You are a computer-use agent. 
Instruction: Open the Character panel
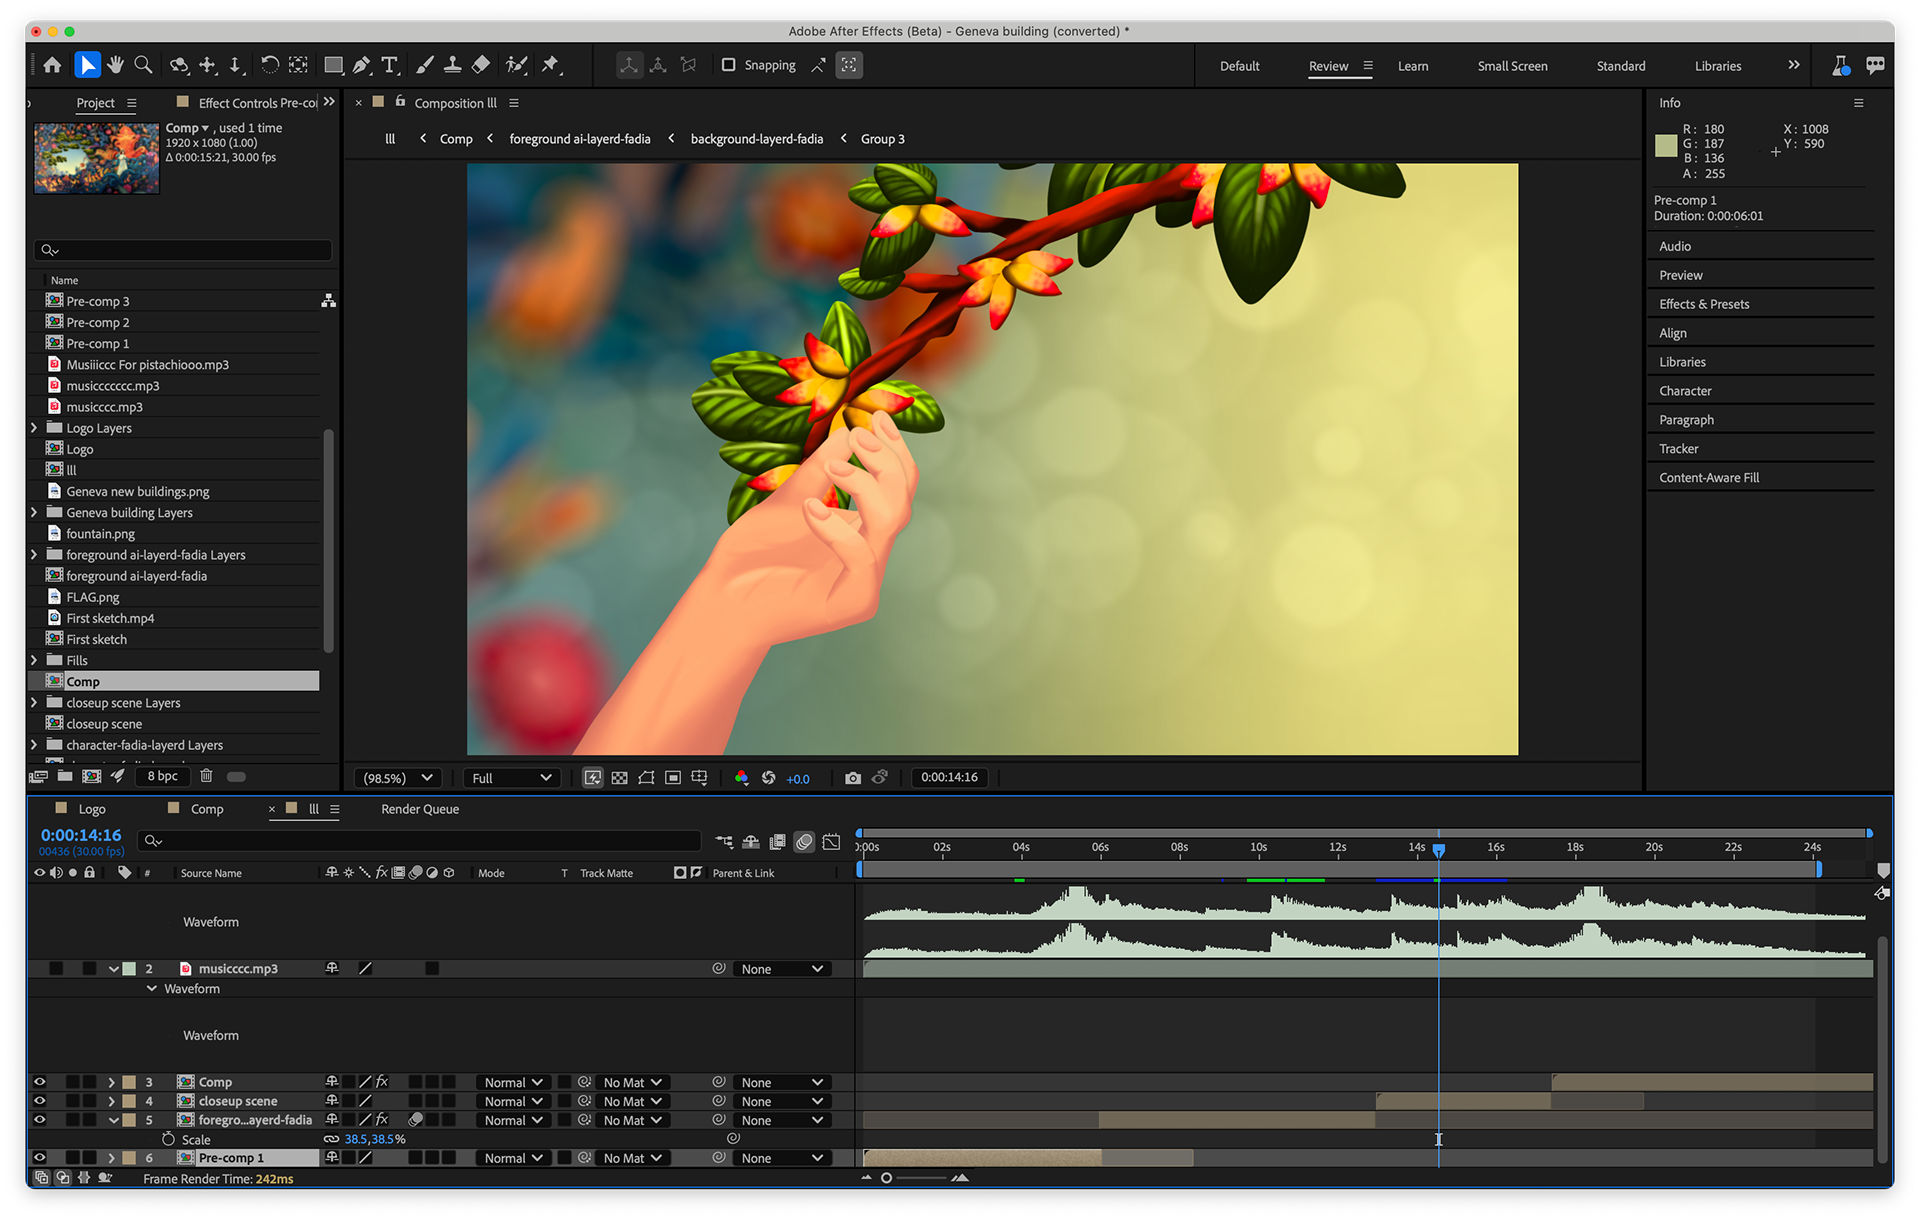[x=1685, y=391]
